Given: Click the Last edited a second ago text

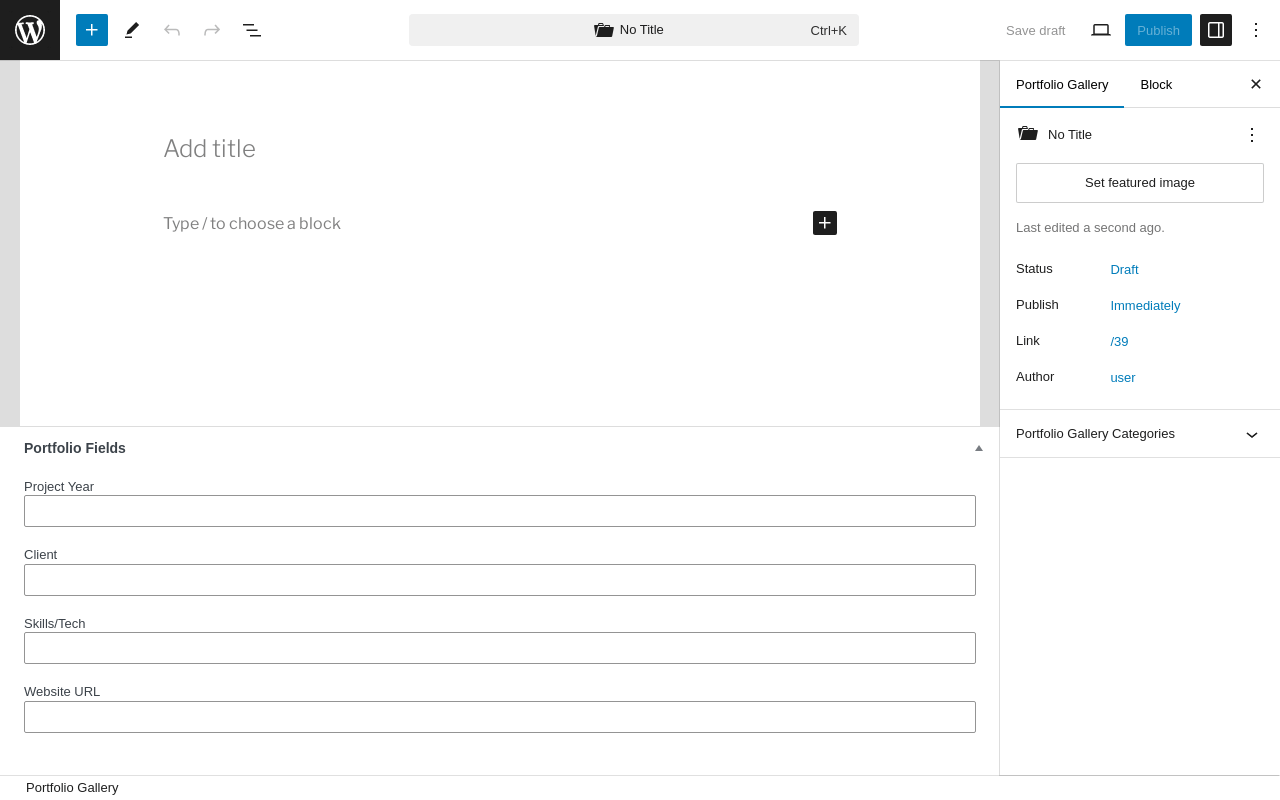Looking at the screenshot, I should [x=1090, y=228].
